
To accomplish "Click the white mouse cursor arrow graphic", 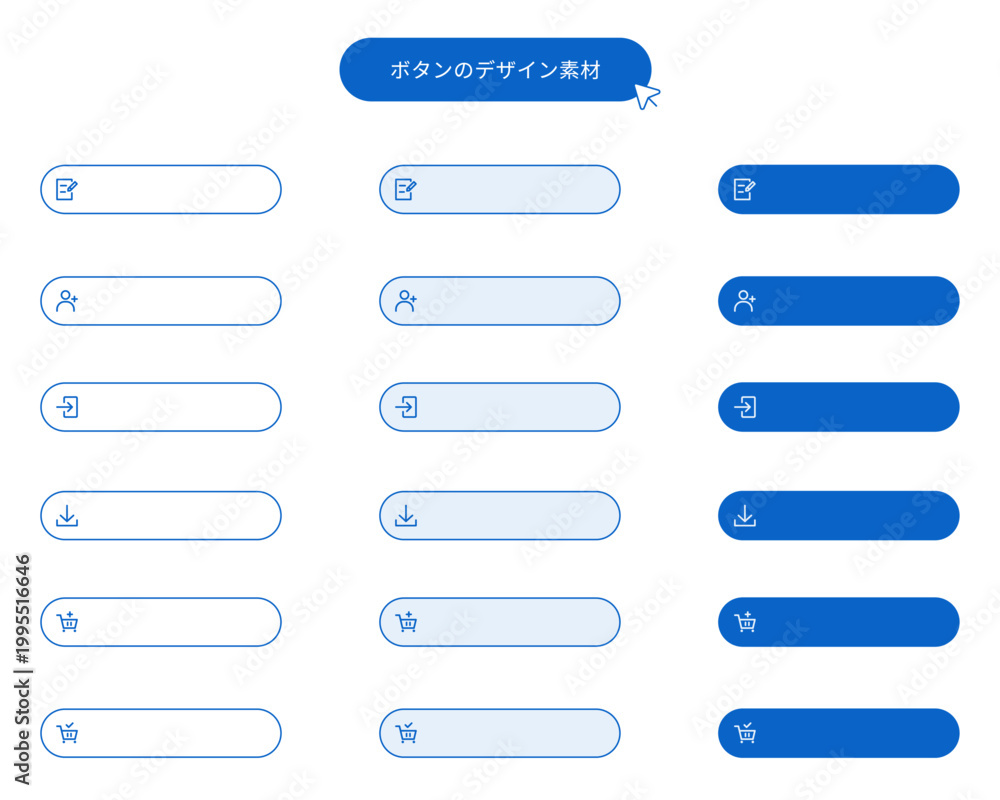I will point(647,96).
